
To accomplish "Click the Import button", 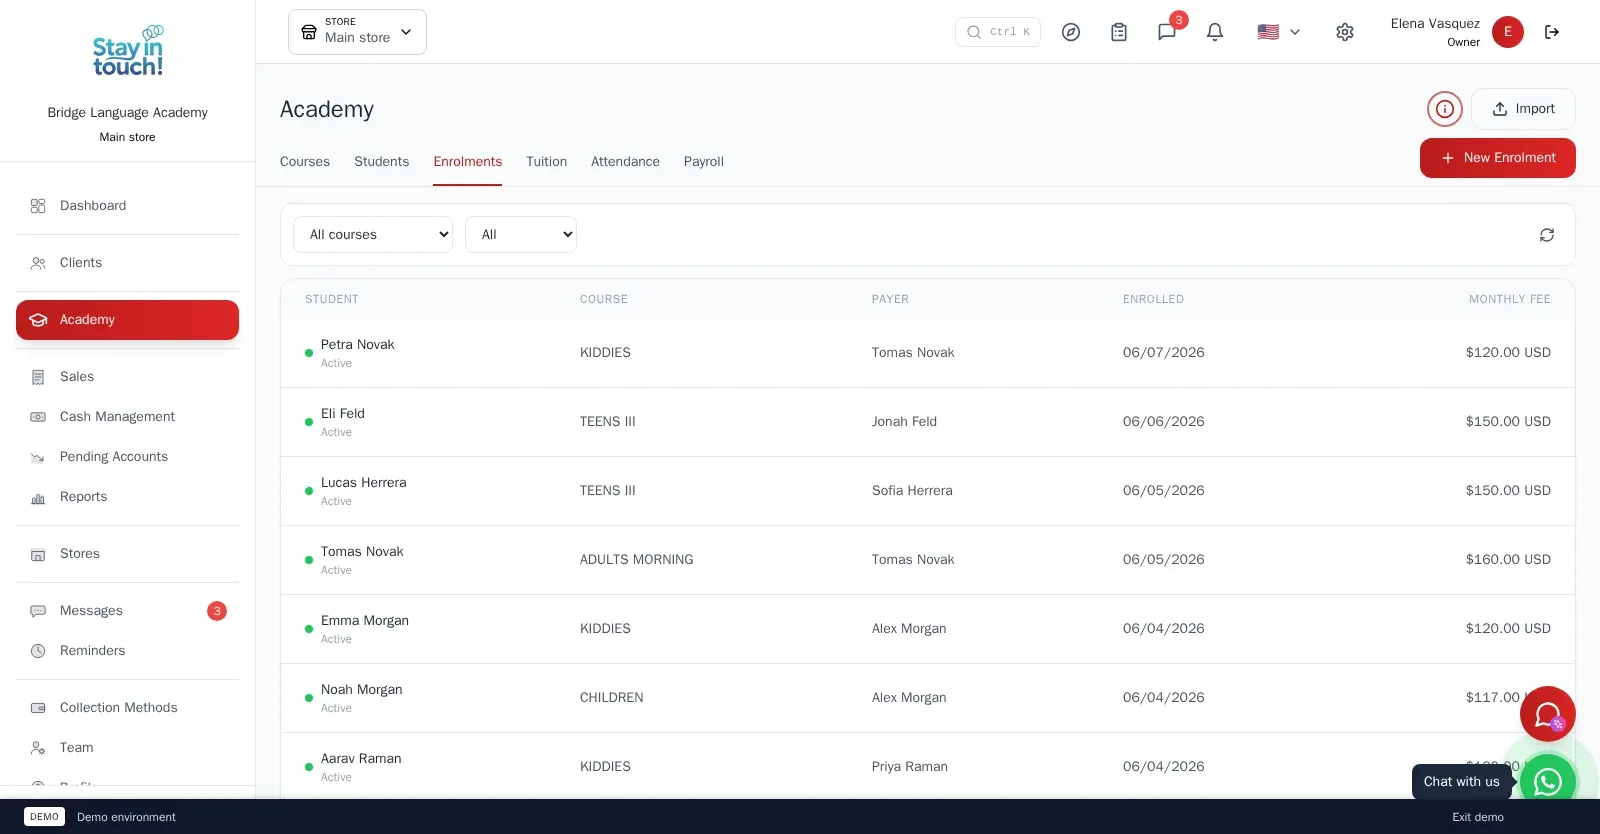I will pos(1523,109).
